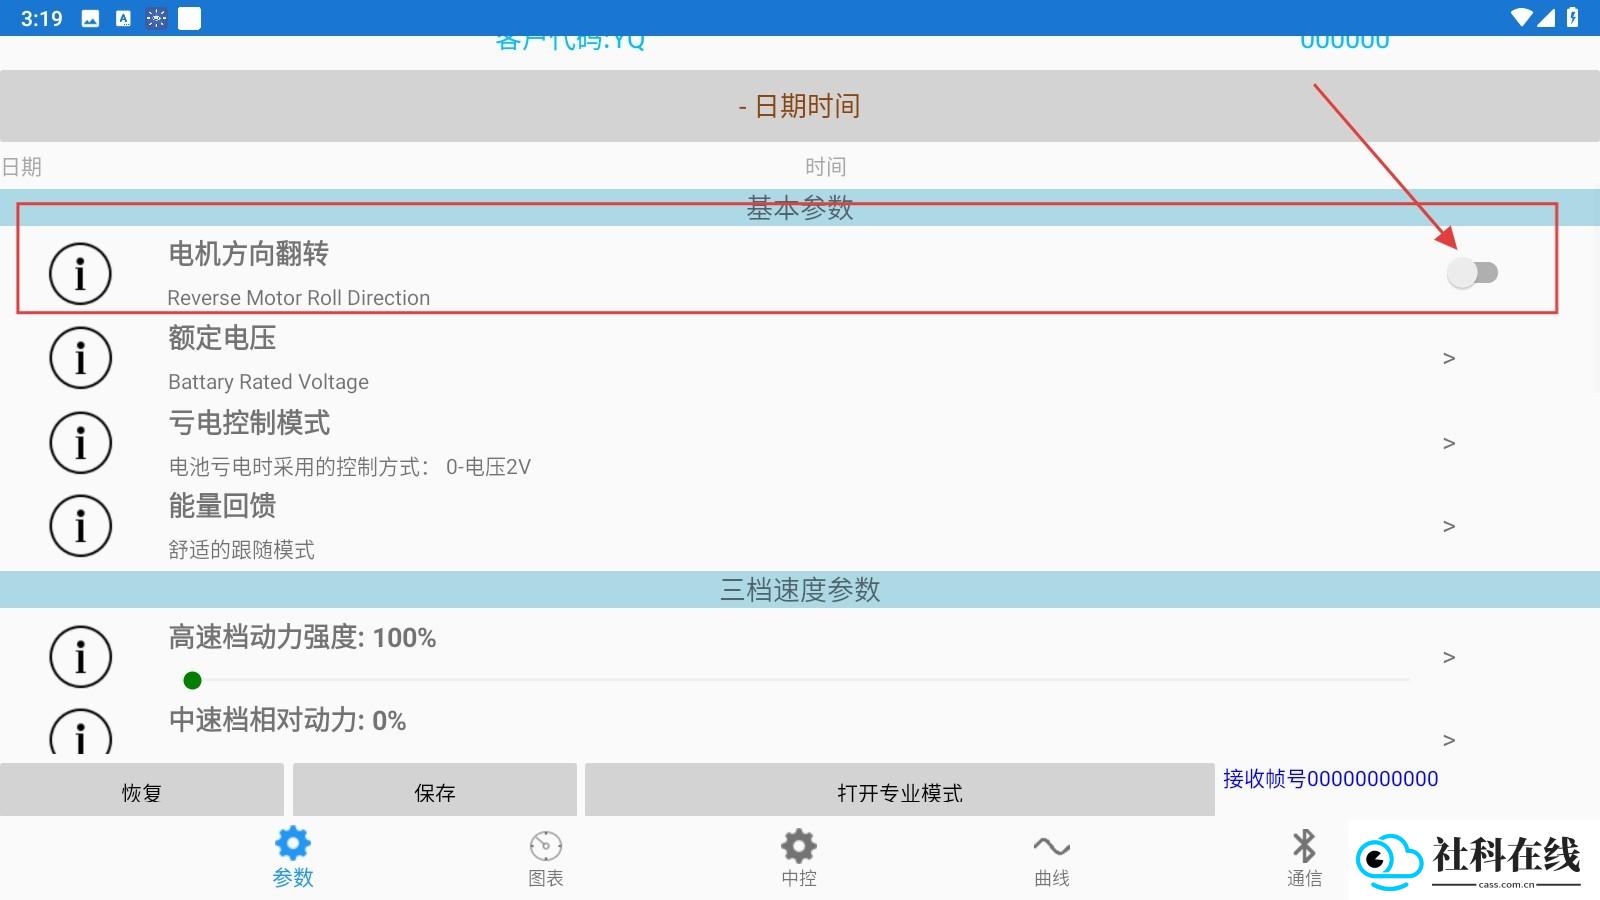Expand the 亏电控制模式 row arrow
This screenshot has height=900, width=1600.
click(1449, 443)
